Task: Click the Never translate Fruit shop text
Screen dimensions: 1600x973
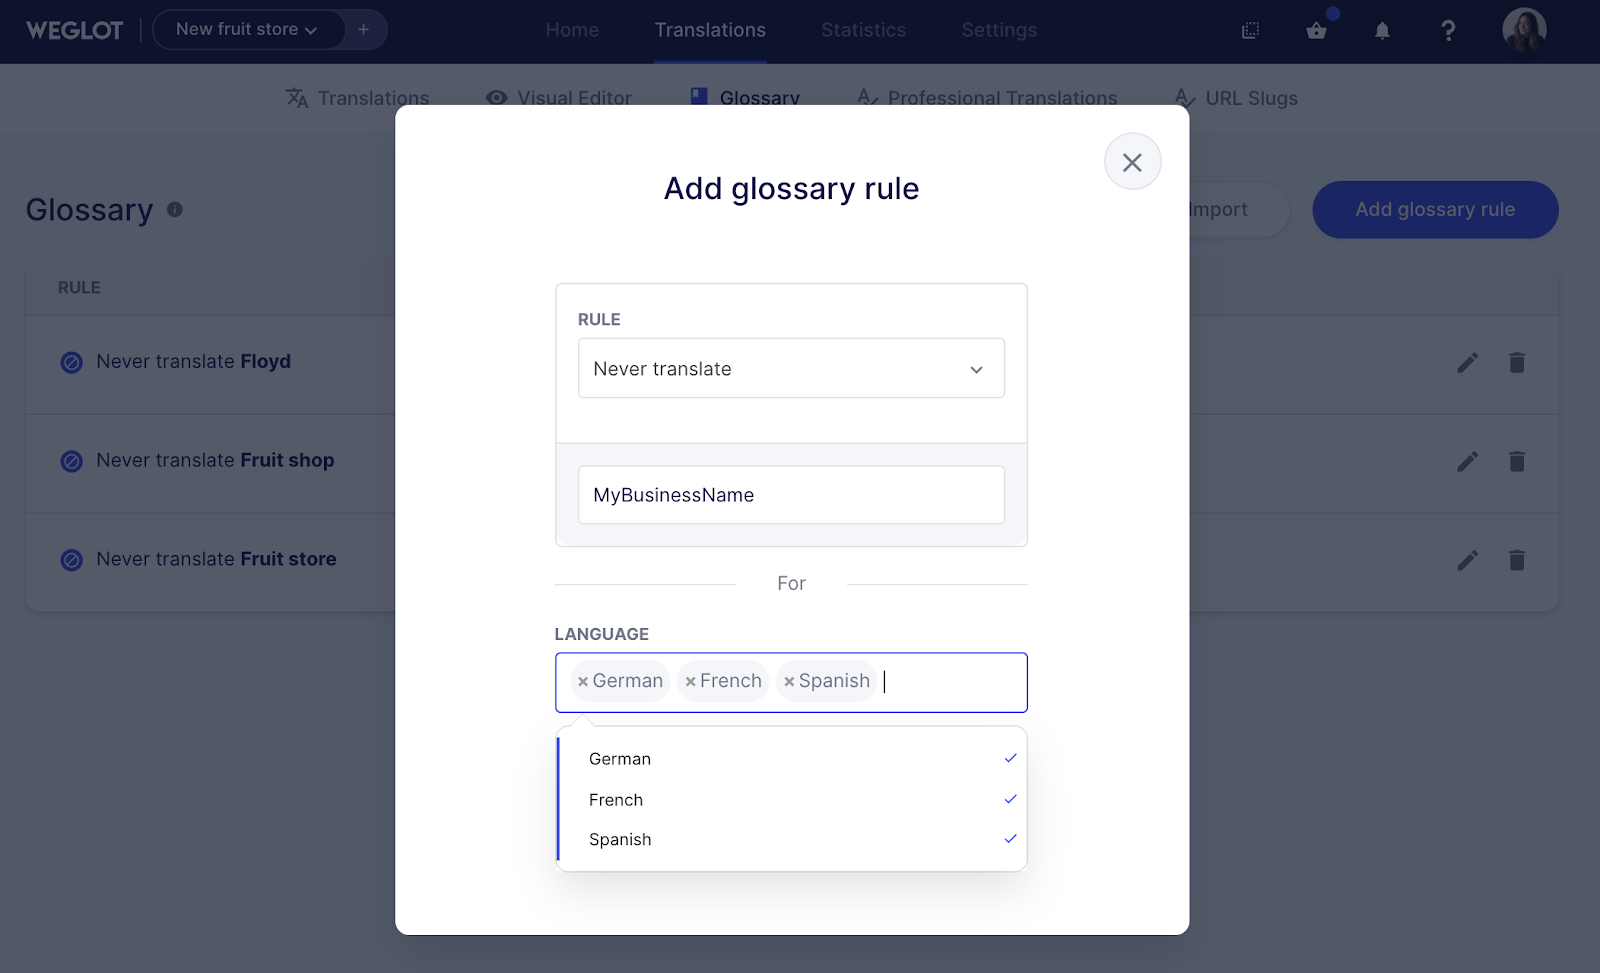Action: coord(215,461)
